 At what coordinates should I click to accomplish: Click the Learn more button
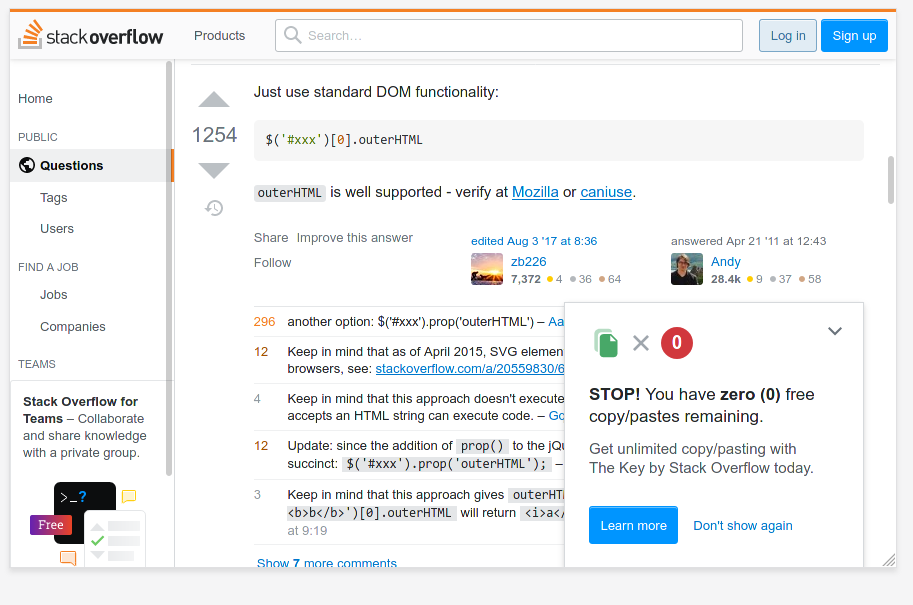[633, 525]
